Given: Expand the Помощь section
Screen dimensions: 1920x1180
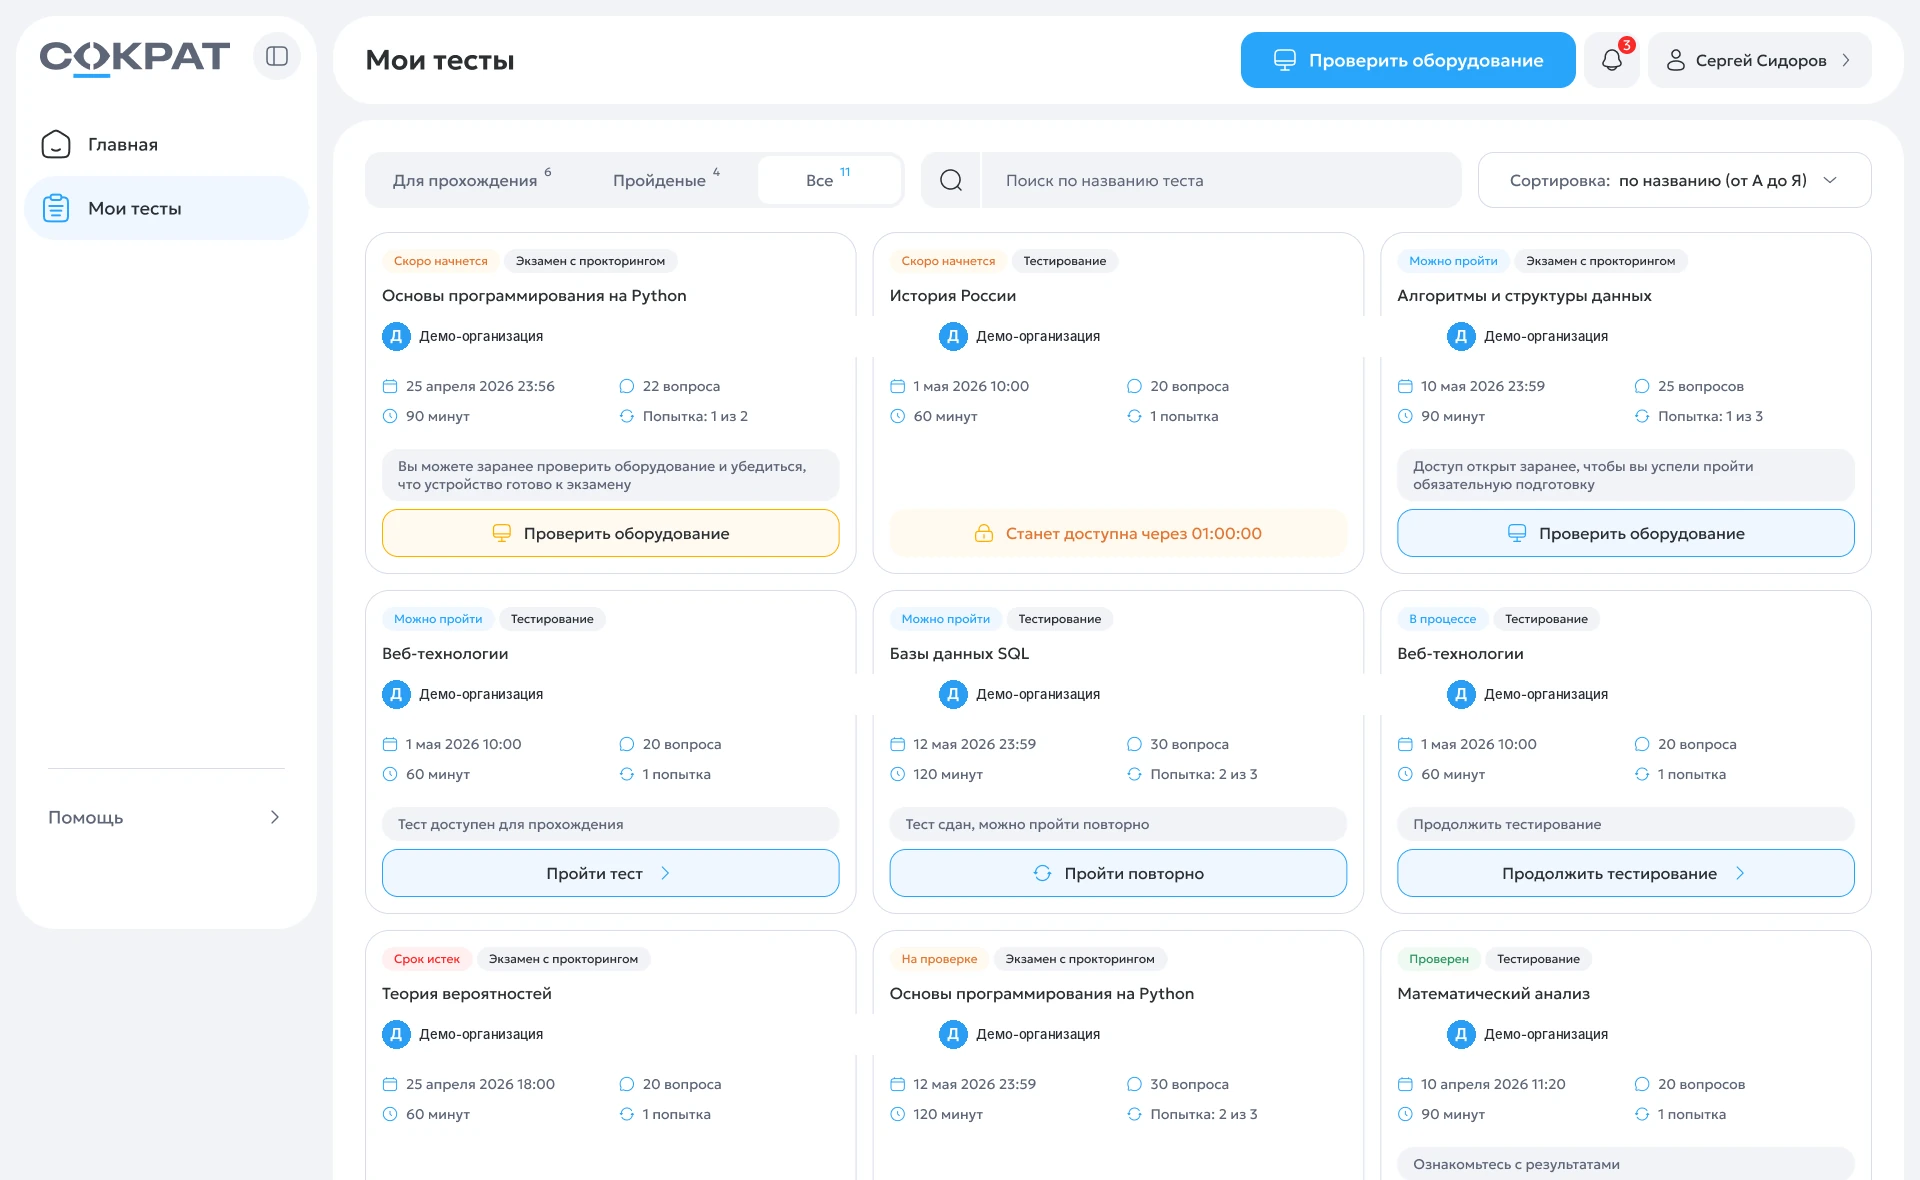Looking at the screenshot, I should tap(165, 817).
